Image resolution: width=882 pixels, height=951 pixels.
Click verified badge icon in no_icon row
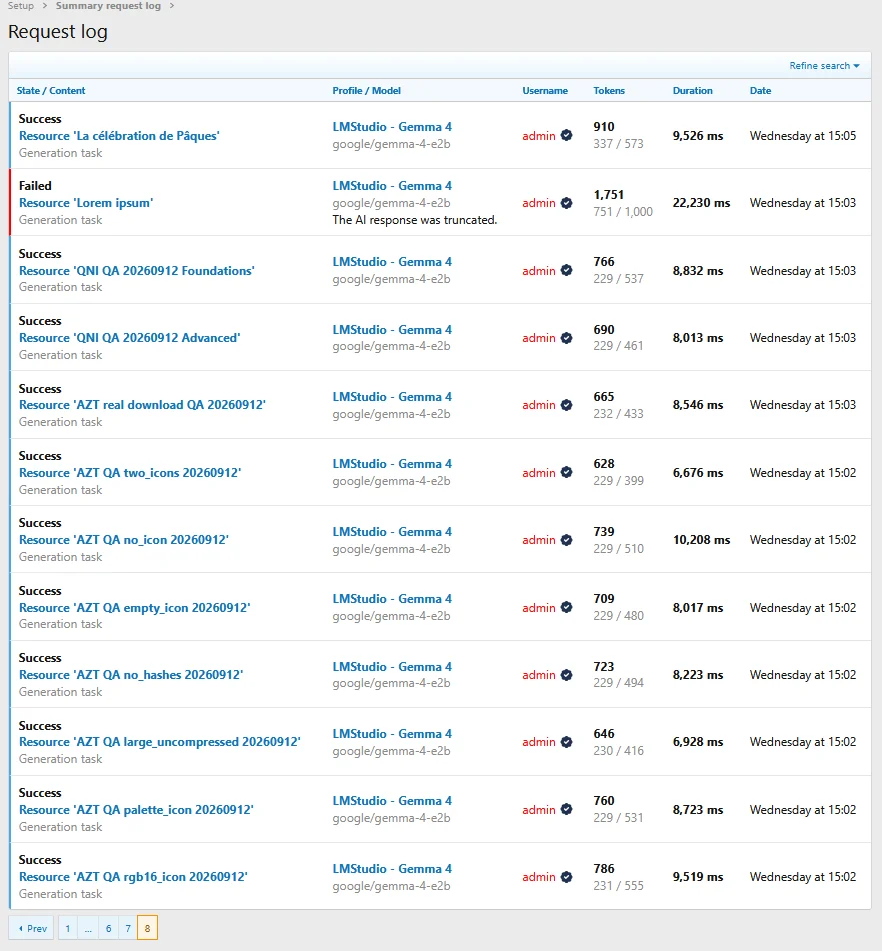pyautogui.click(x=566, y=540)
